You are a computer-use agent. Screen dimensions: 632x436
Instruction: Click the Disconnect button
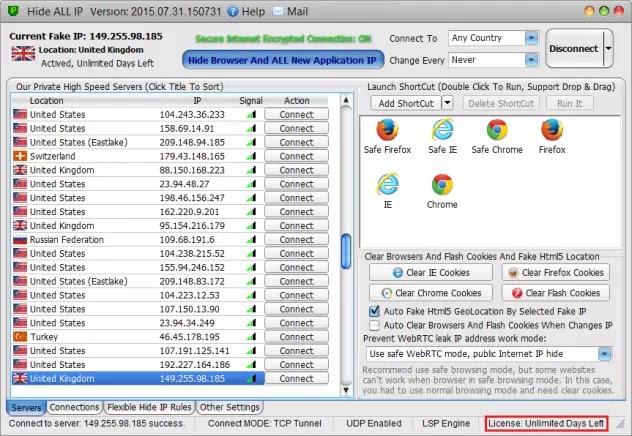click(x=574, y=48)
